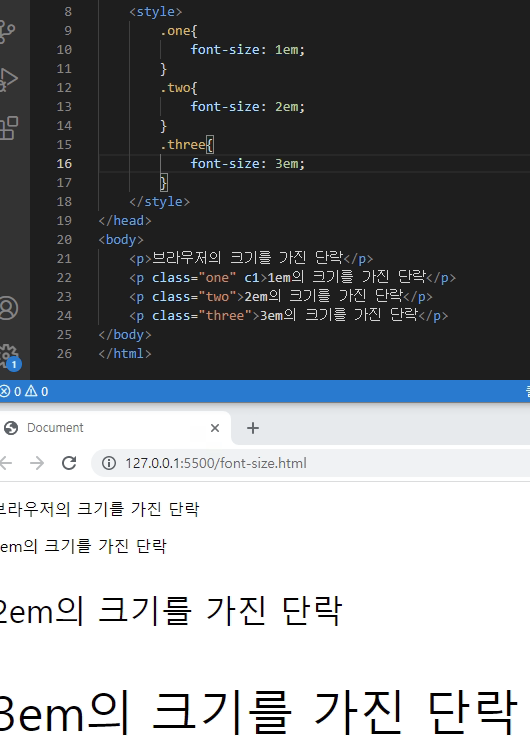Click the rendered 2em paragraph in the browser
Viewport: 530px width, 747px height.
tap(170, 611)
